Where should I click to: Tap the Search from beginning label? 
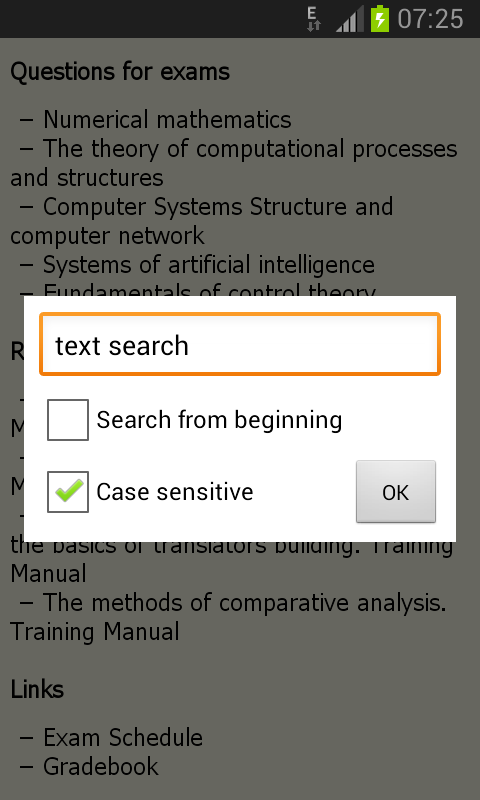[x=219, y=420]
